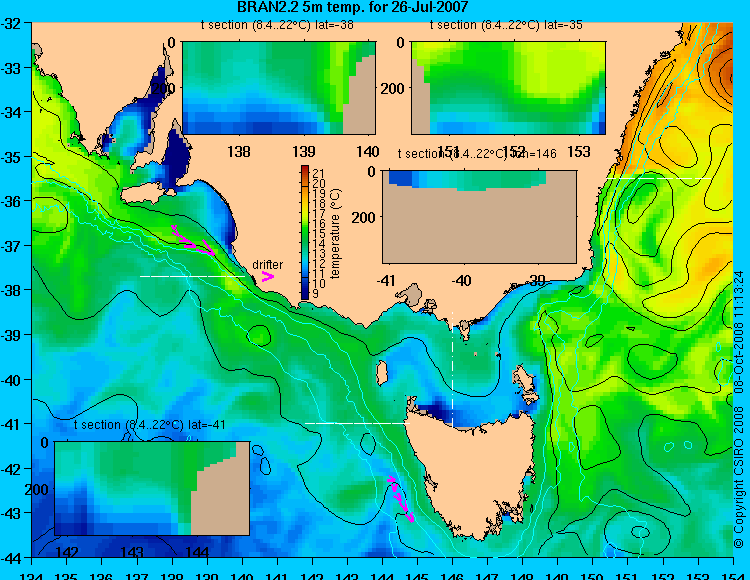Click the '15' tick on the temperature colorbar
The image size is (750, 580).
319,234
